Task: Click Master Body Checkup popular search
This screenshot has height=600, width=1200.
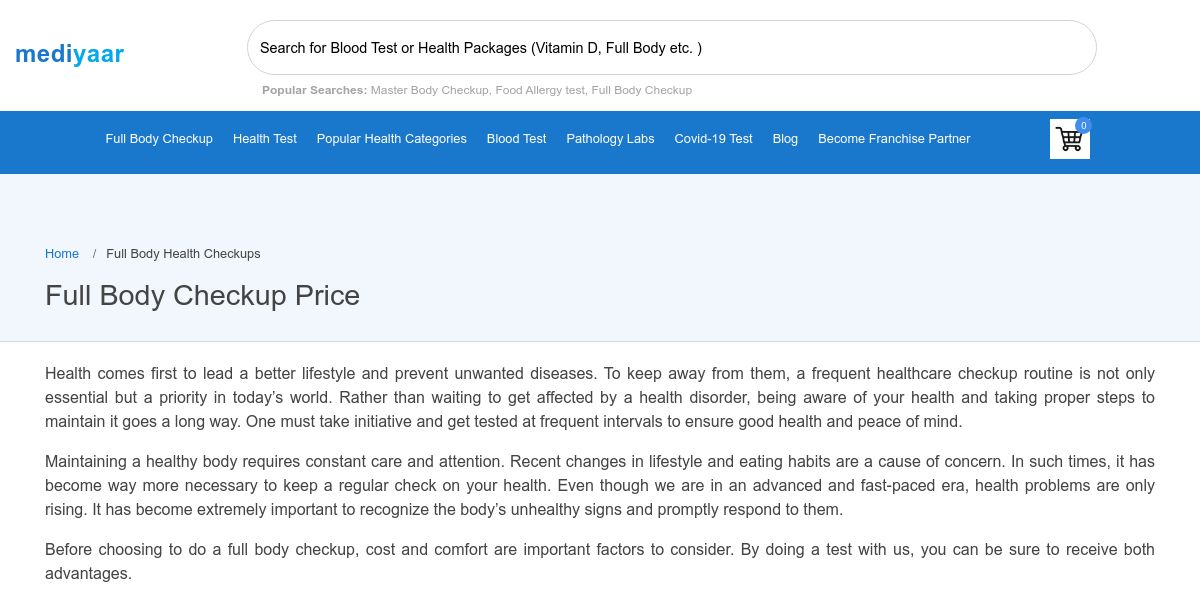Action: click(x=429, y=90)
